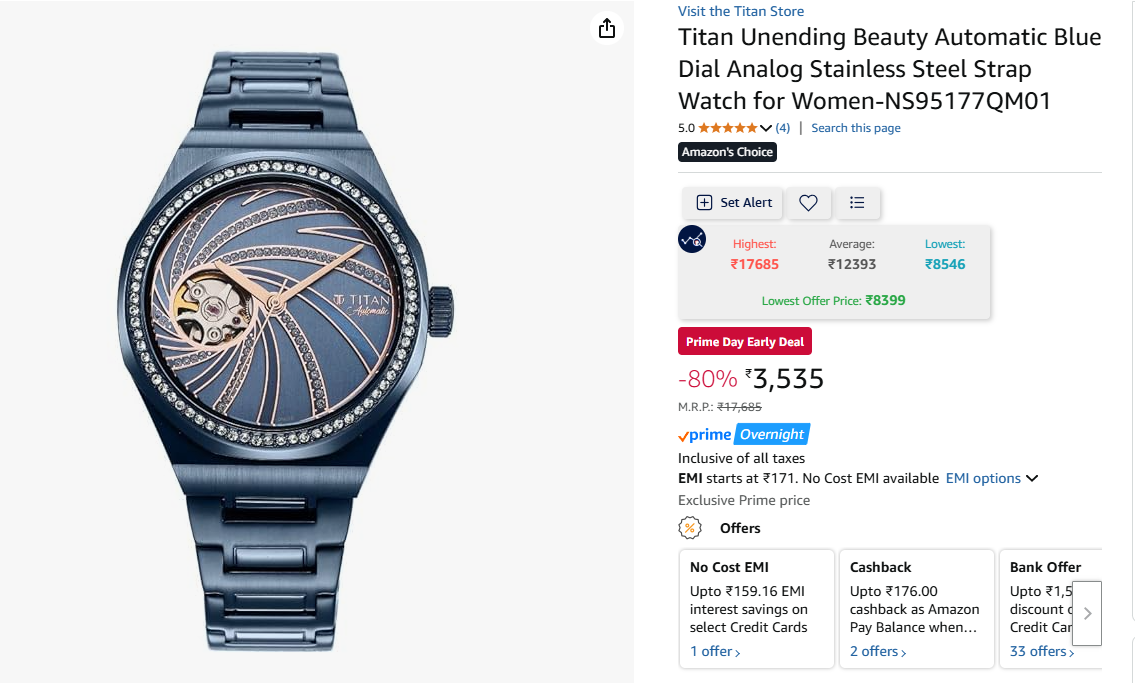Open the 4 reviews count link
Screen dimensions: 1135x683
(782, 128)
